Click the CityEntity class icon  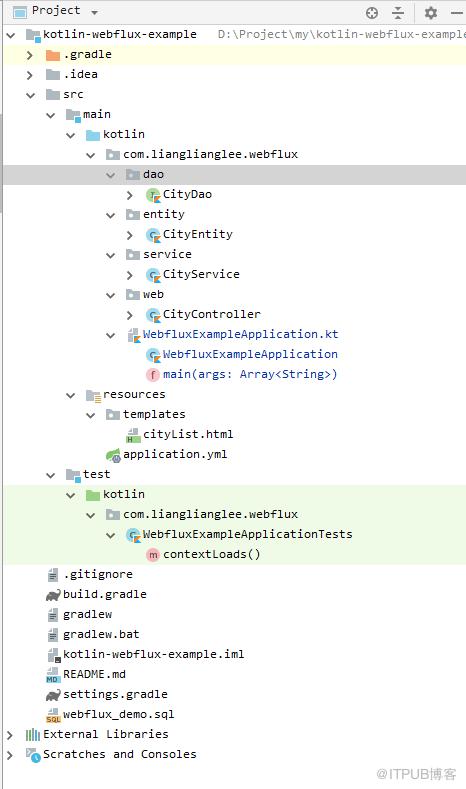(x=153, y=235)
